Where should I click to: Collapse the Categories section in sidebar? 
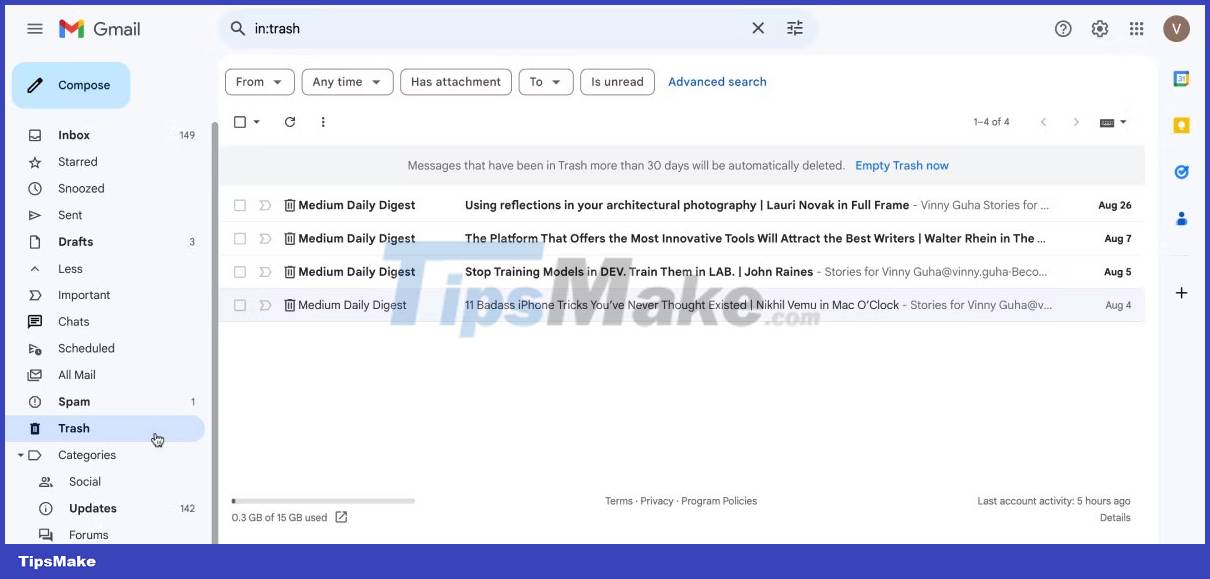(x=20, y=454)
